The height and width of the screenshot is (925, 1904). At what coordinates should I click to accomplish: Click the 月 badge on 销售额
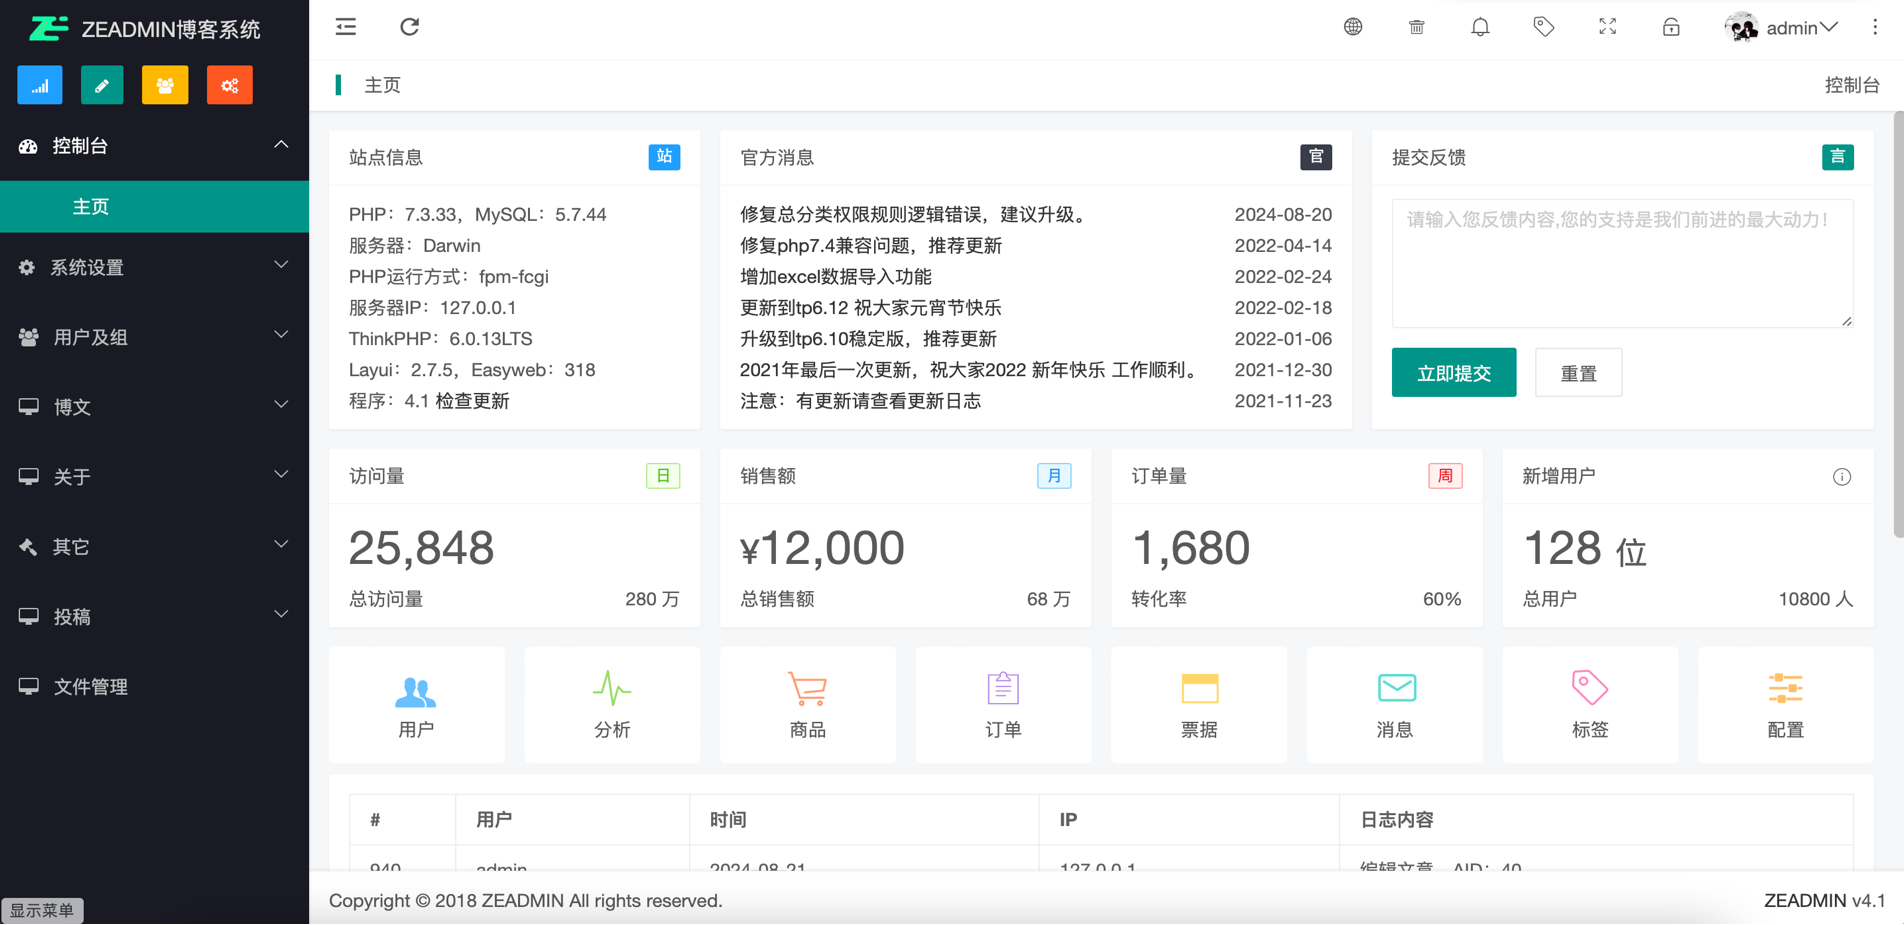[x=1054, y=476]
